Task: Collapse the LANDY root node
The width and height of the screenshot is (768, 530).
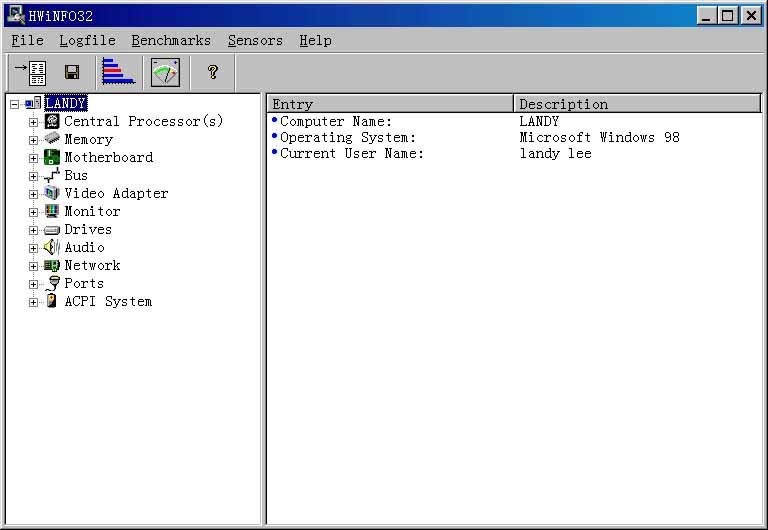Action: 14,104
